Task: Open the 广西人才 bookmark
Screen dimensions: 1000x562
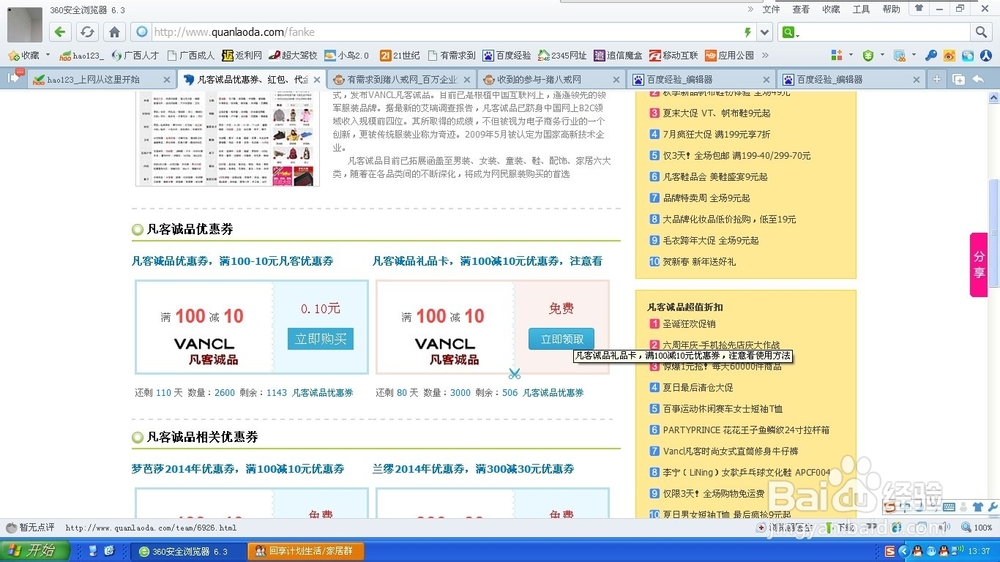Action: 135,55
